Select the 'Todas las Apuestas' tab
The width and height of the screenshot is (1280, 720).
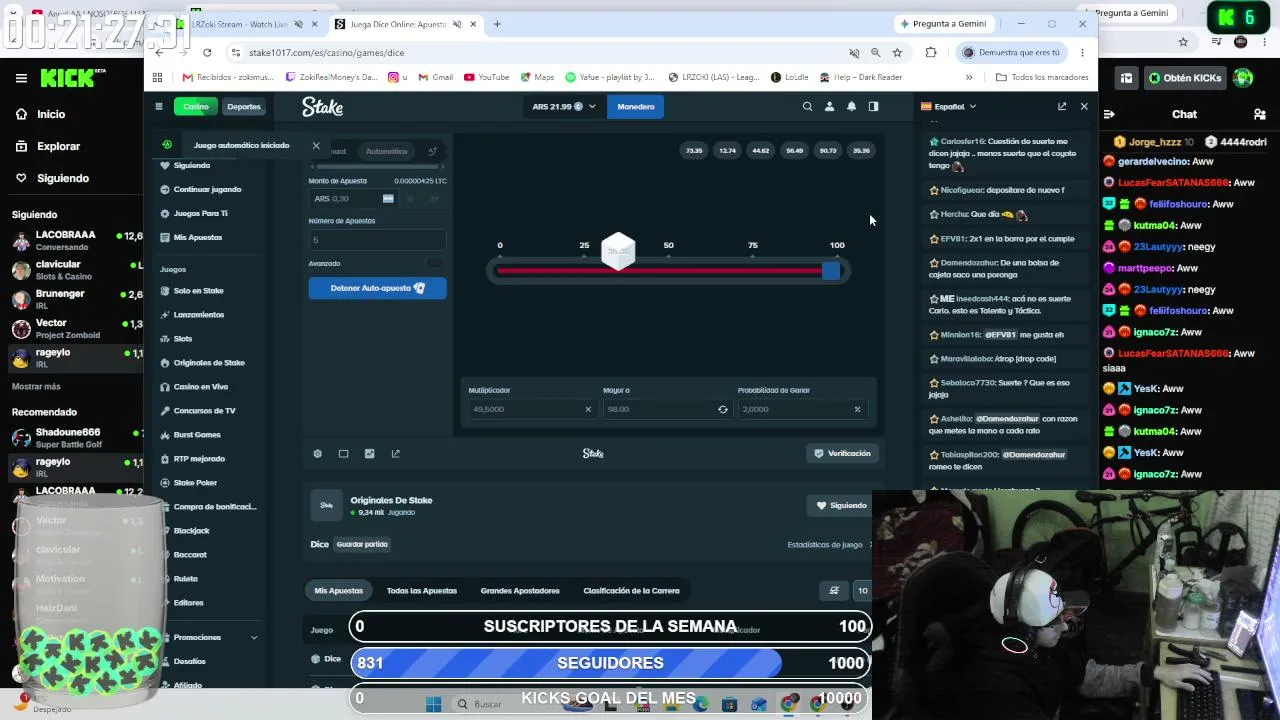422,591
